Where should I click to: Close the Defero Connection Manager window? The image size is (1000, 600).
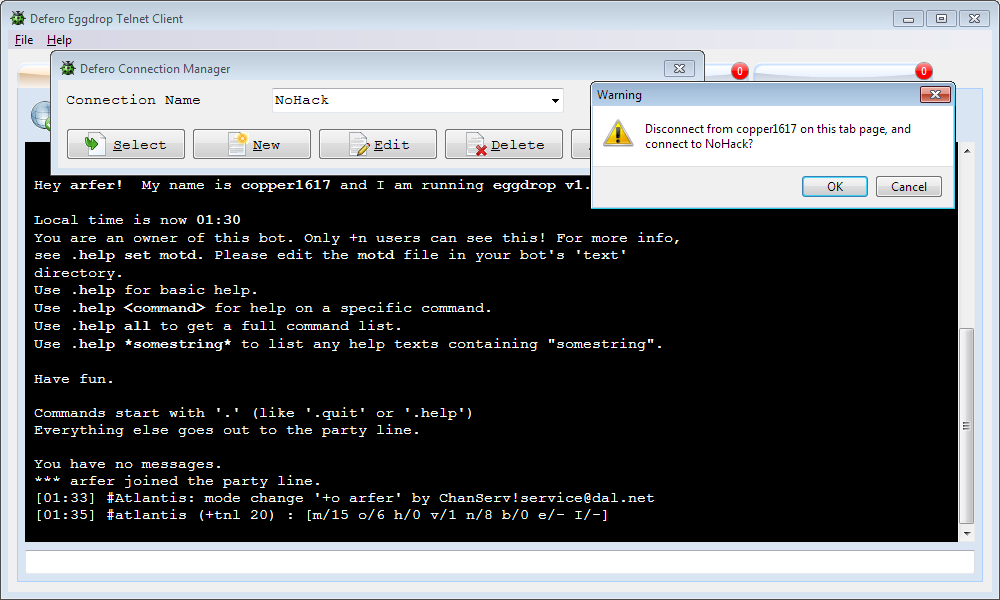(679, 68)
